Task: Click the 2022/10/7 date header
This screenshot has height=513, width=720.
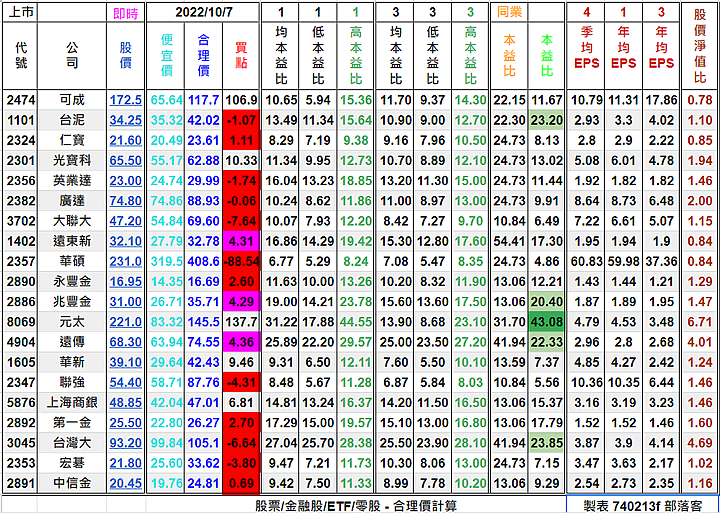Action: (203, 12)
